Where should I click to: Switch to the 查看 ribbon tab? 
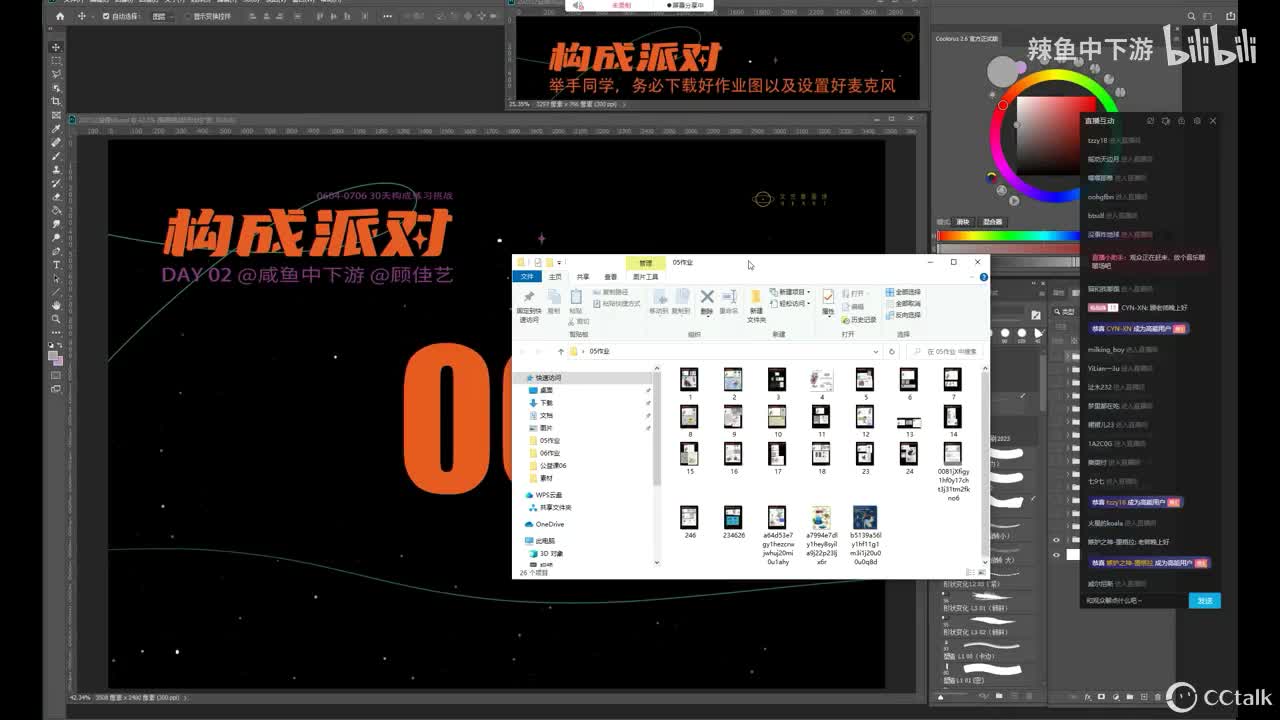pyautogui.click(x=610, y=277)
